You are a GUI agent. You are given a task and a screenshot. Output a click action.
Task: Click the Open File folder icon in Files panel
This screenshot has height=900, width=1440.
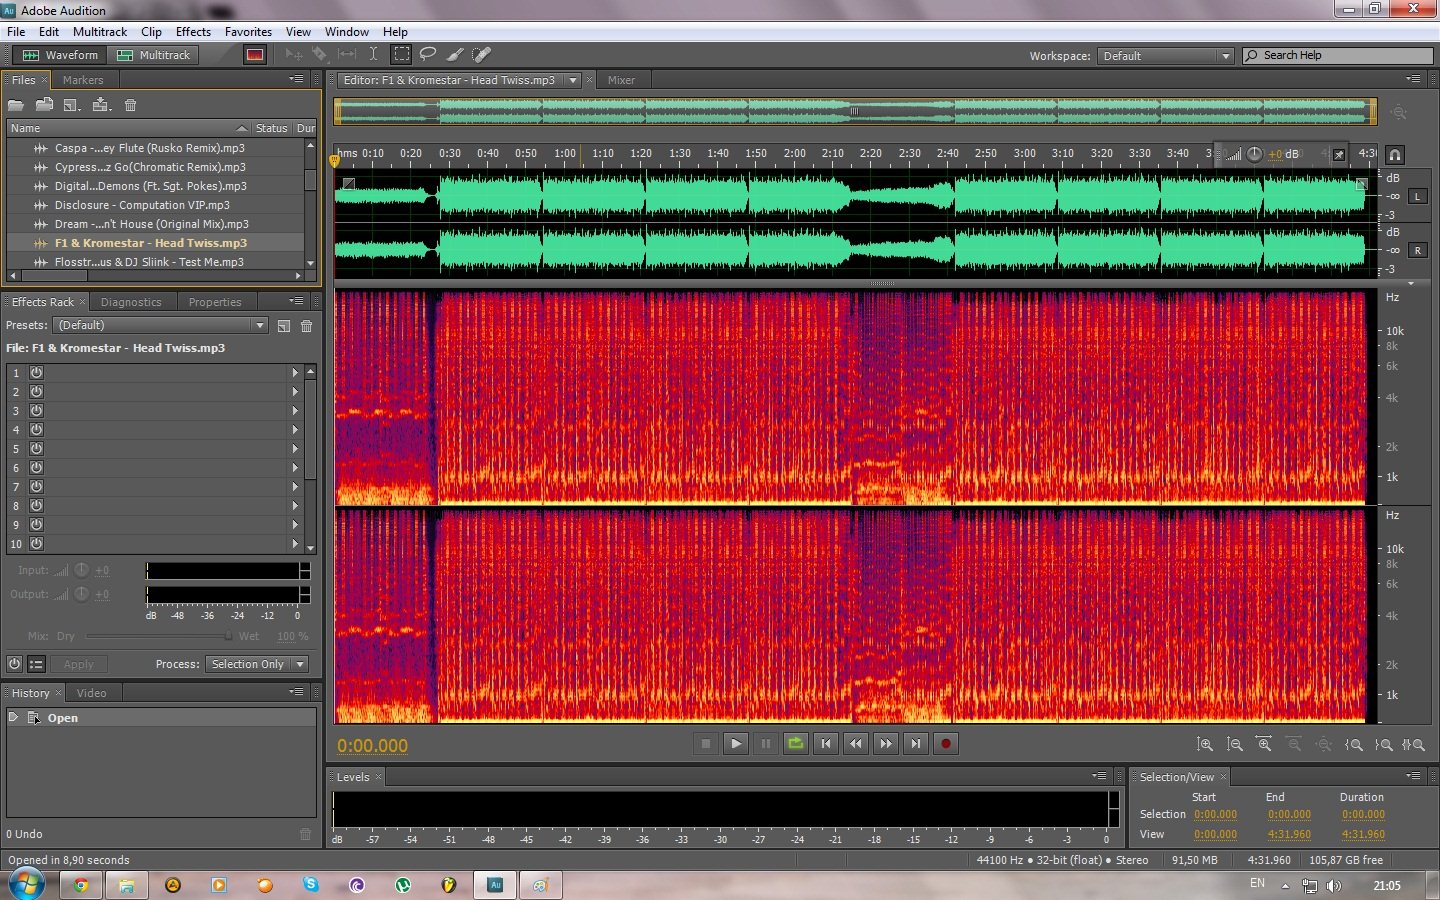(16, 105)
